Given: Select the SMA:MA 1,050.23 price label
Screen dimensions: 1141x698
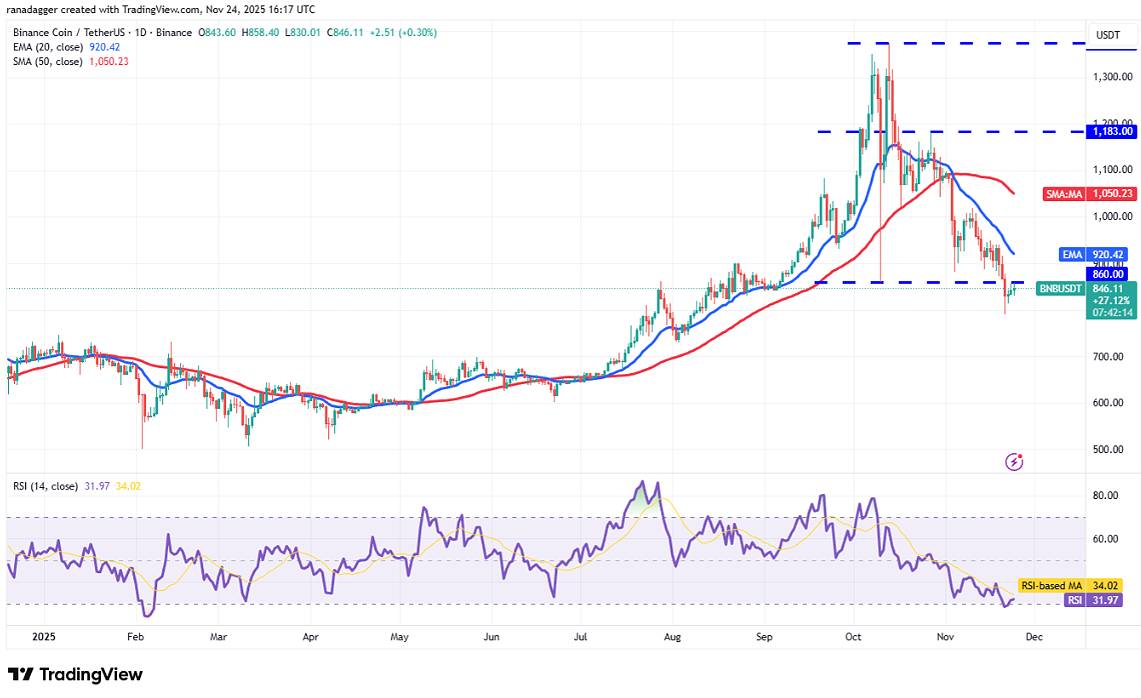Looking at the screenshot, I should (1109, 193).
